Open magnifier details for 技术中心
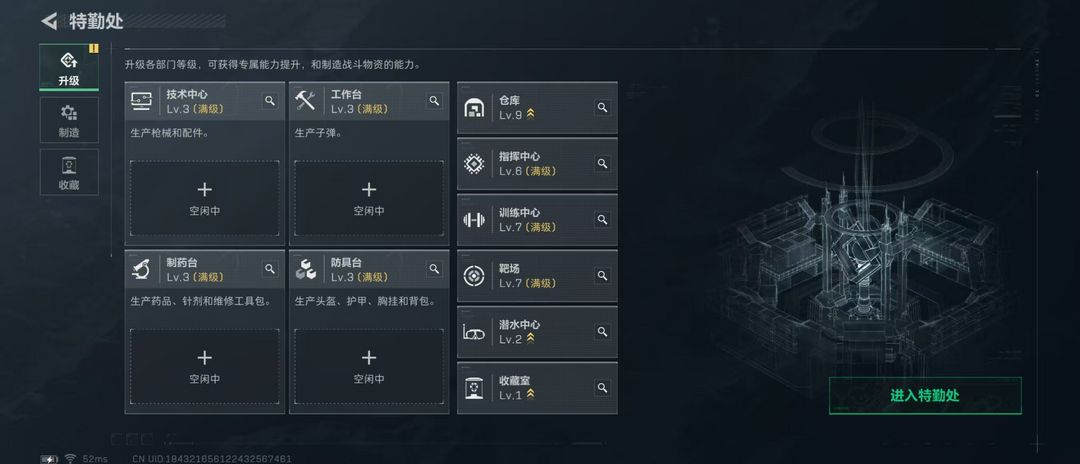Screen dimensions: 1080x464 (270, 101)
